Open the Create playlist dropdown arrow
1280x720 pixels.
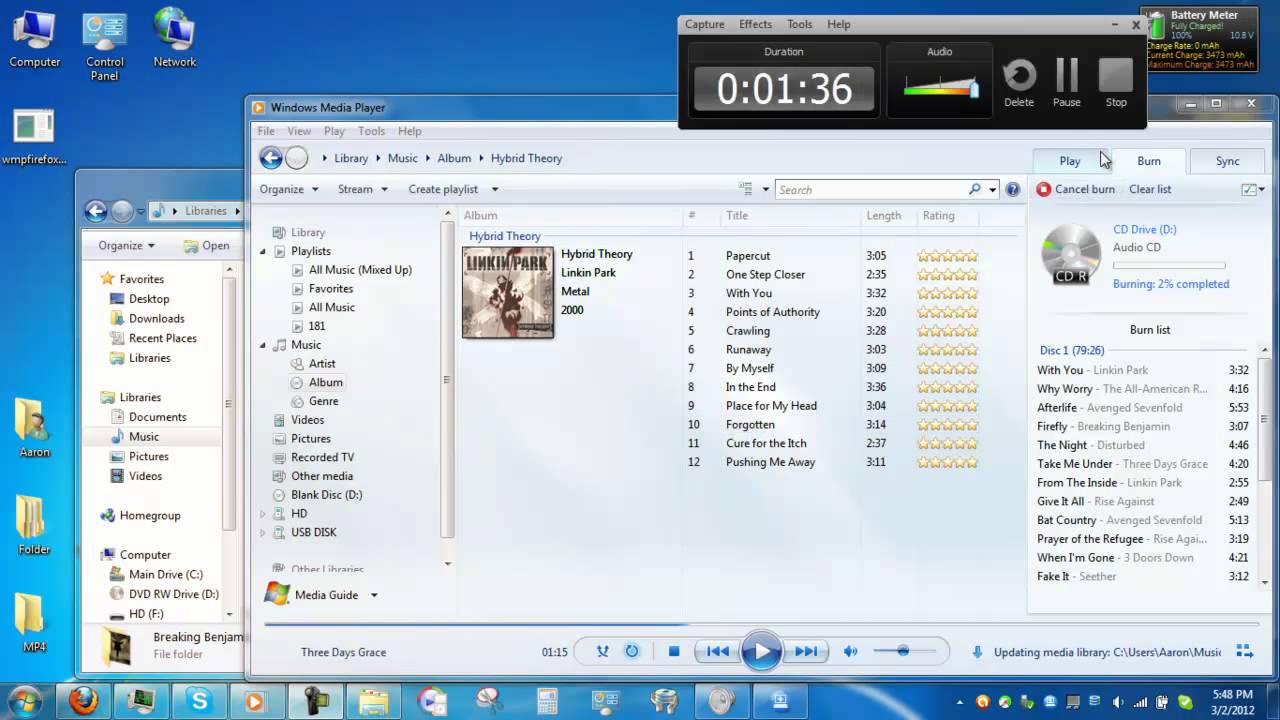(x=494, y=189)
